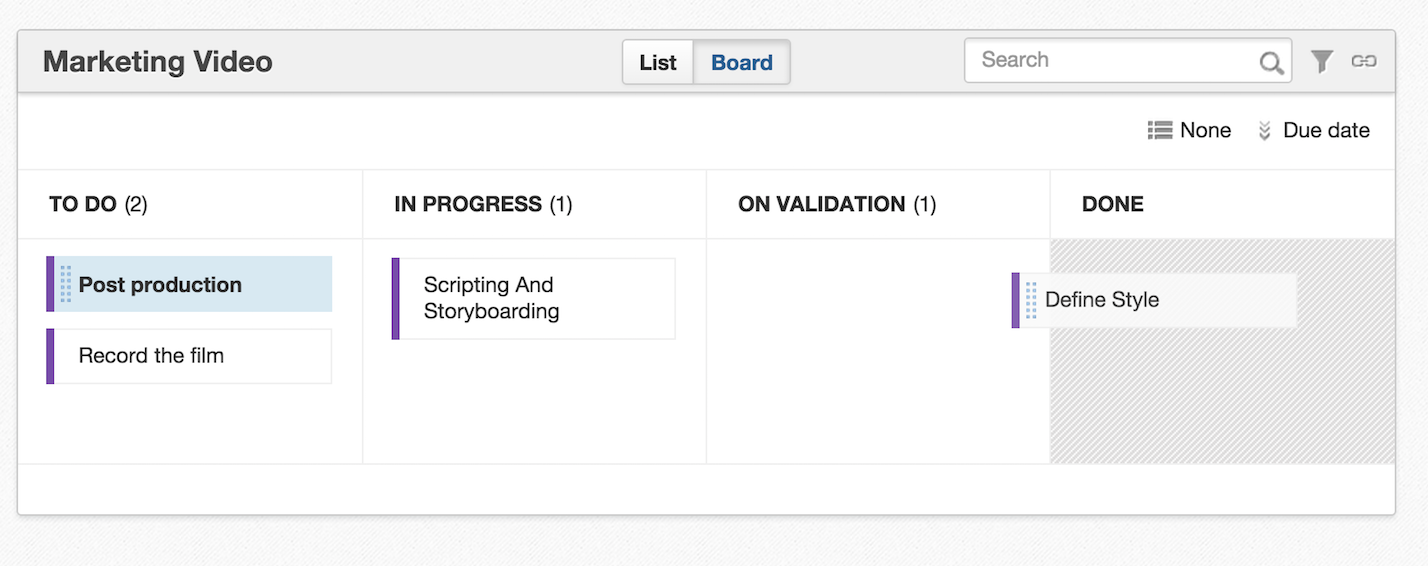Click the double-chevron sort icon
The image size is (1428, 566).
1264,130
